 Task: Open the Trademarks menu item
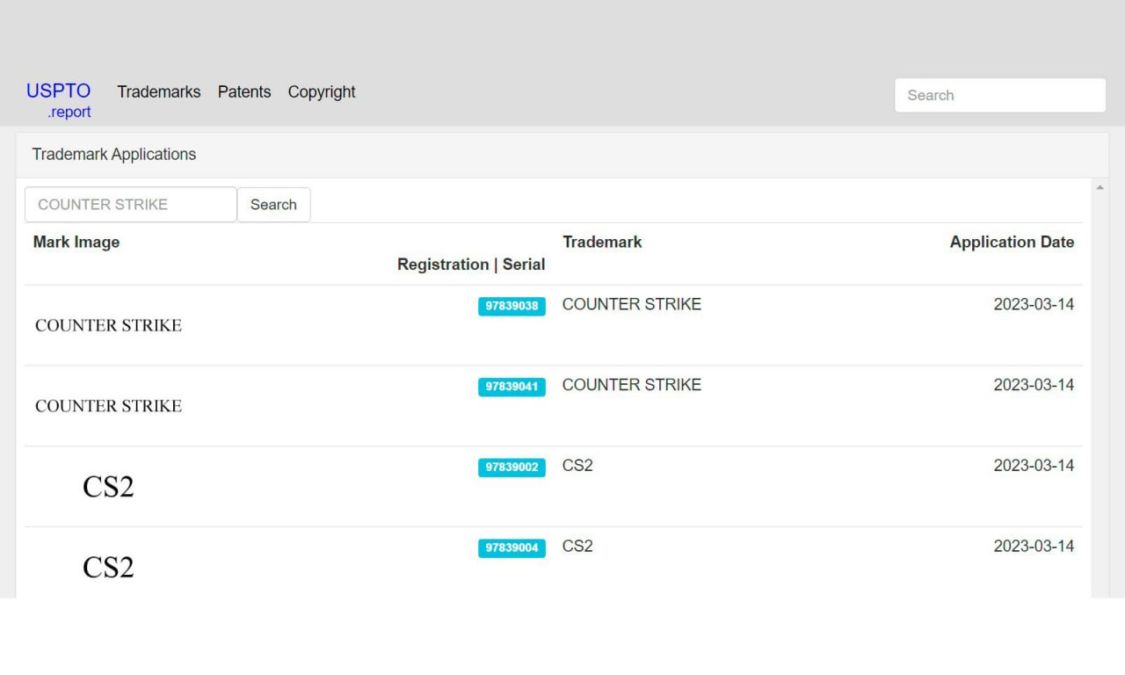159,92
